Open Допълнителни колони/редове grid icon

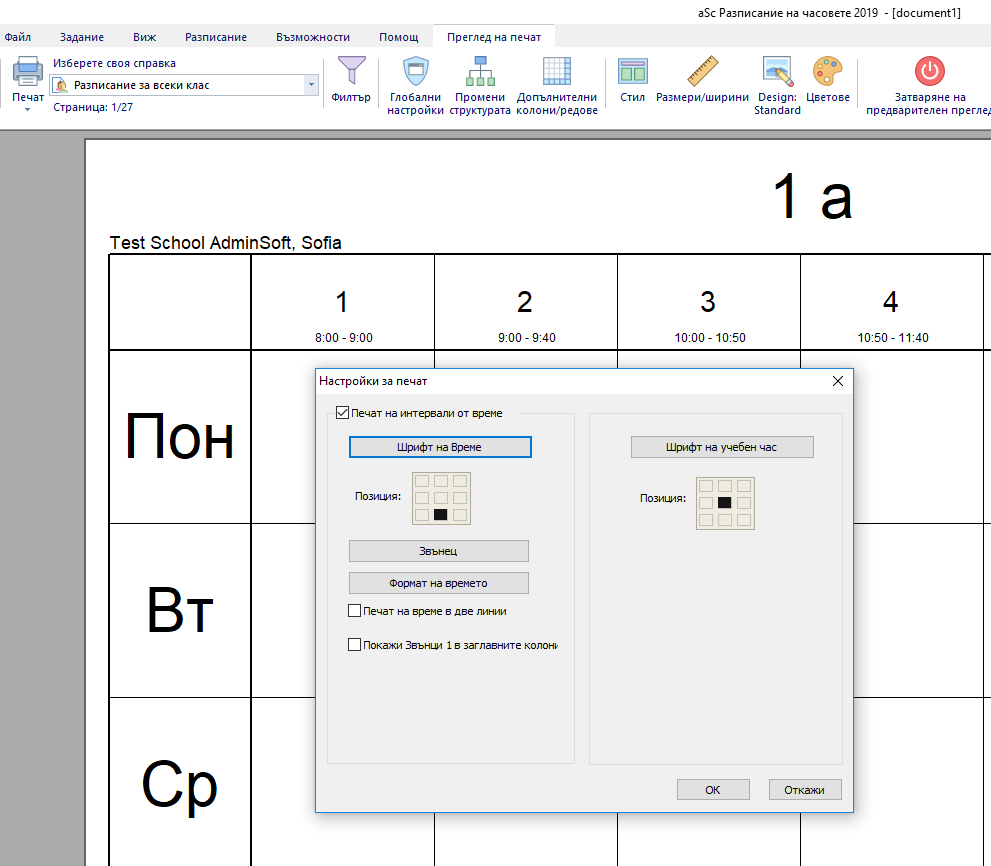pyautogui.click(x=557, y=72)
